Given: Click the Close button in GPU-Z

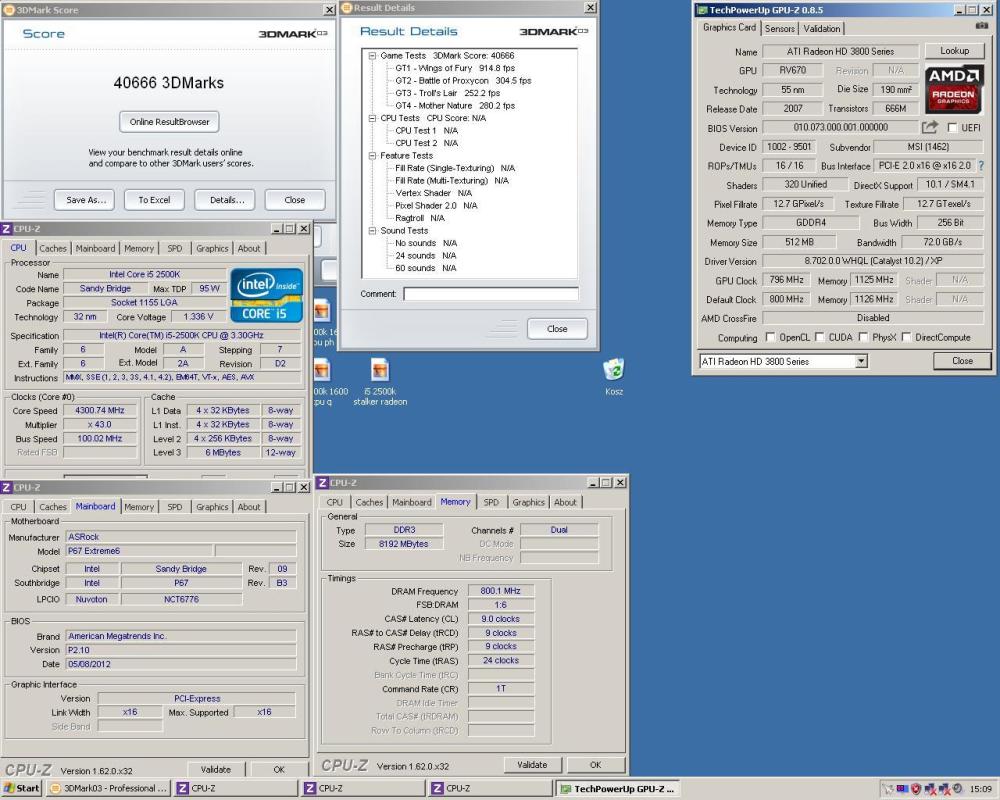Looking at the screenshot, I should (962, 360).
